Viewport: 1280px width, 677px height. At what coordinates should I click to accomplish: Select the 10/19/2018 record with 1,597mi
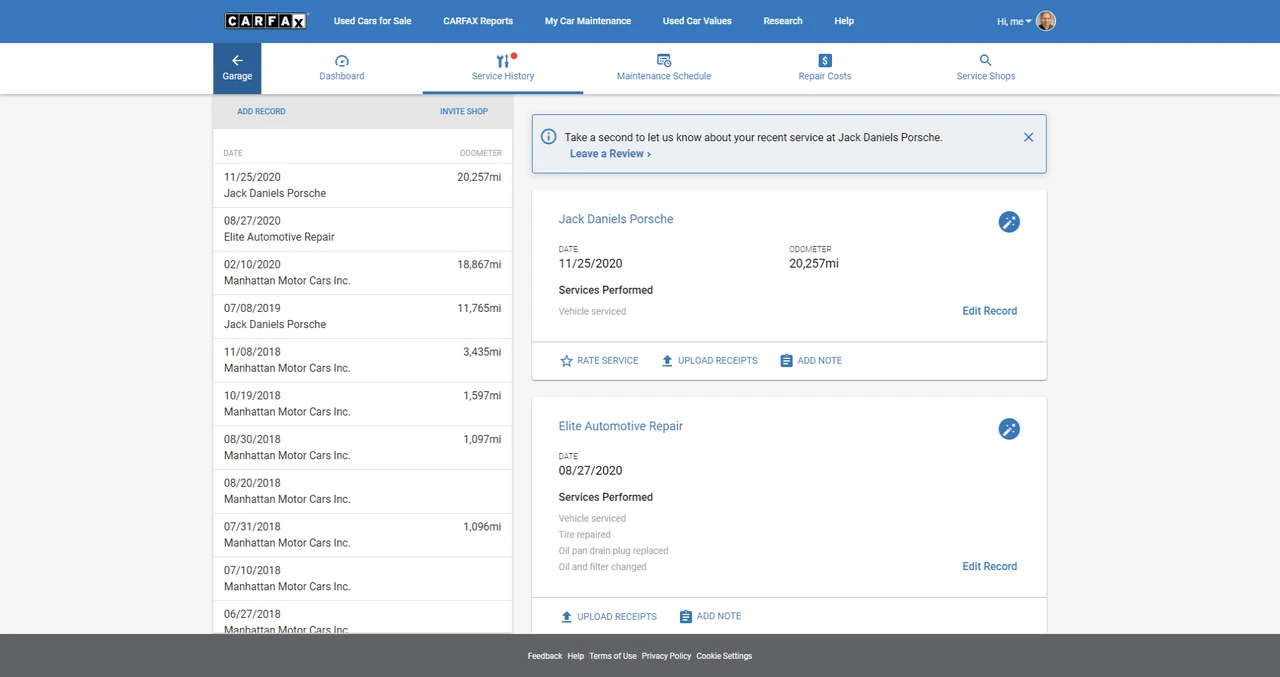[362, 404]
